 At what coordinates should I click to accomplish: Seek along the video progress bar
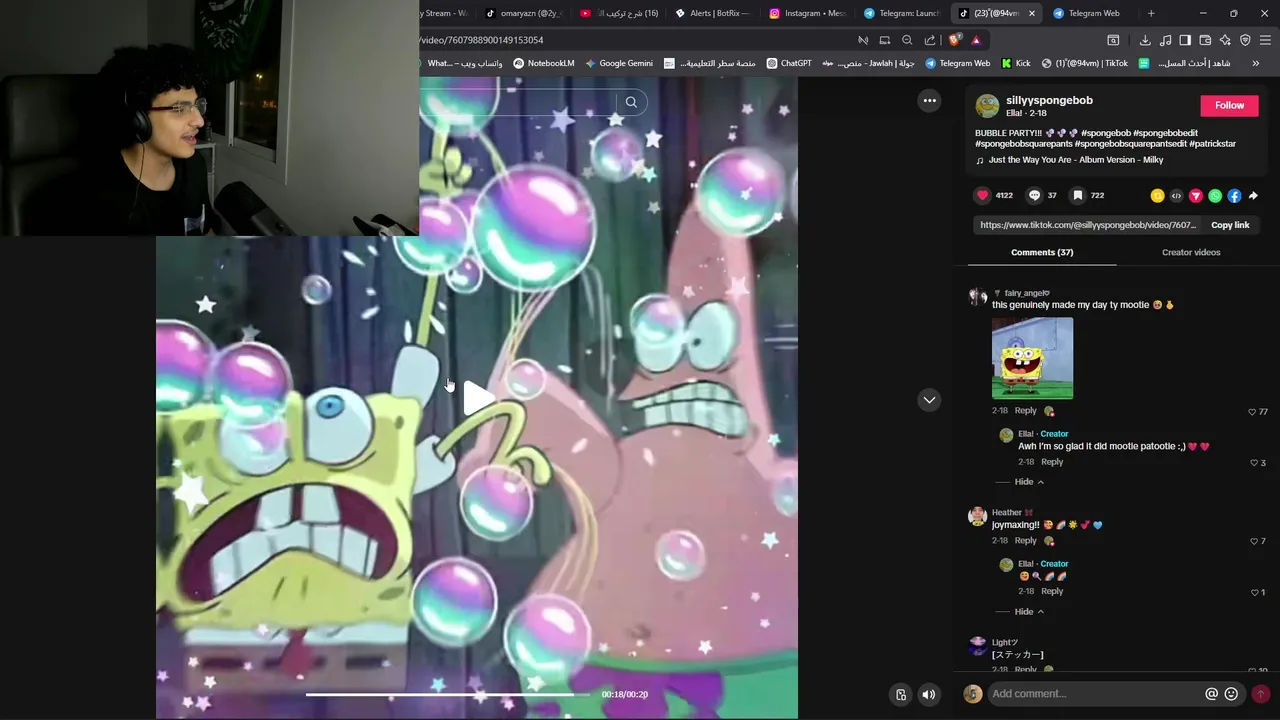pyautogui.click(x=448, y=694)
